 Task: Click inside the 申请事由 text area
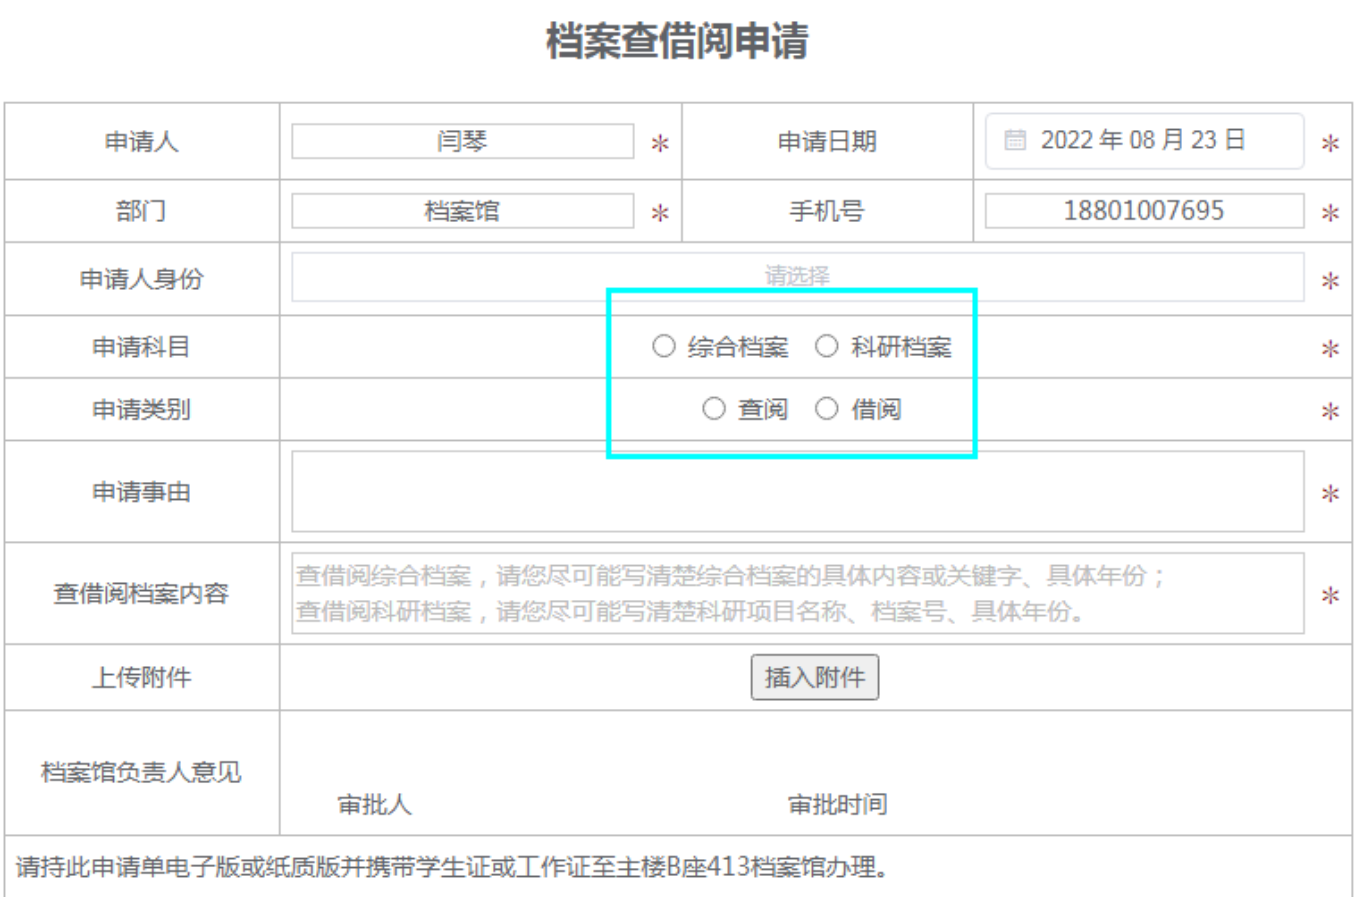pos(797,491)
